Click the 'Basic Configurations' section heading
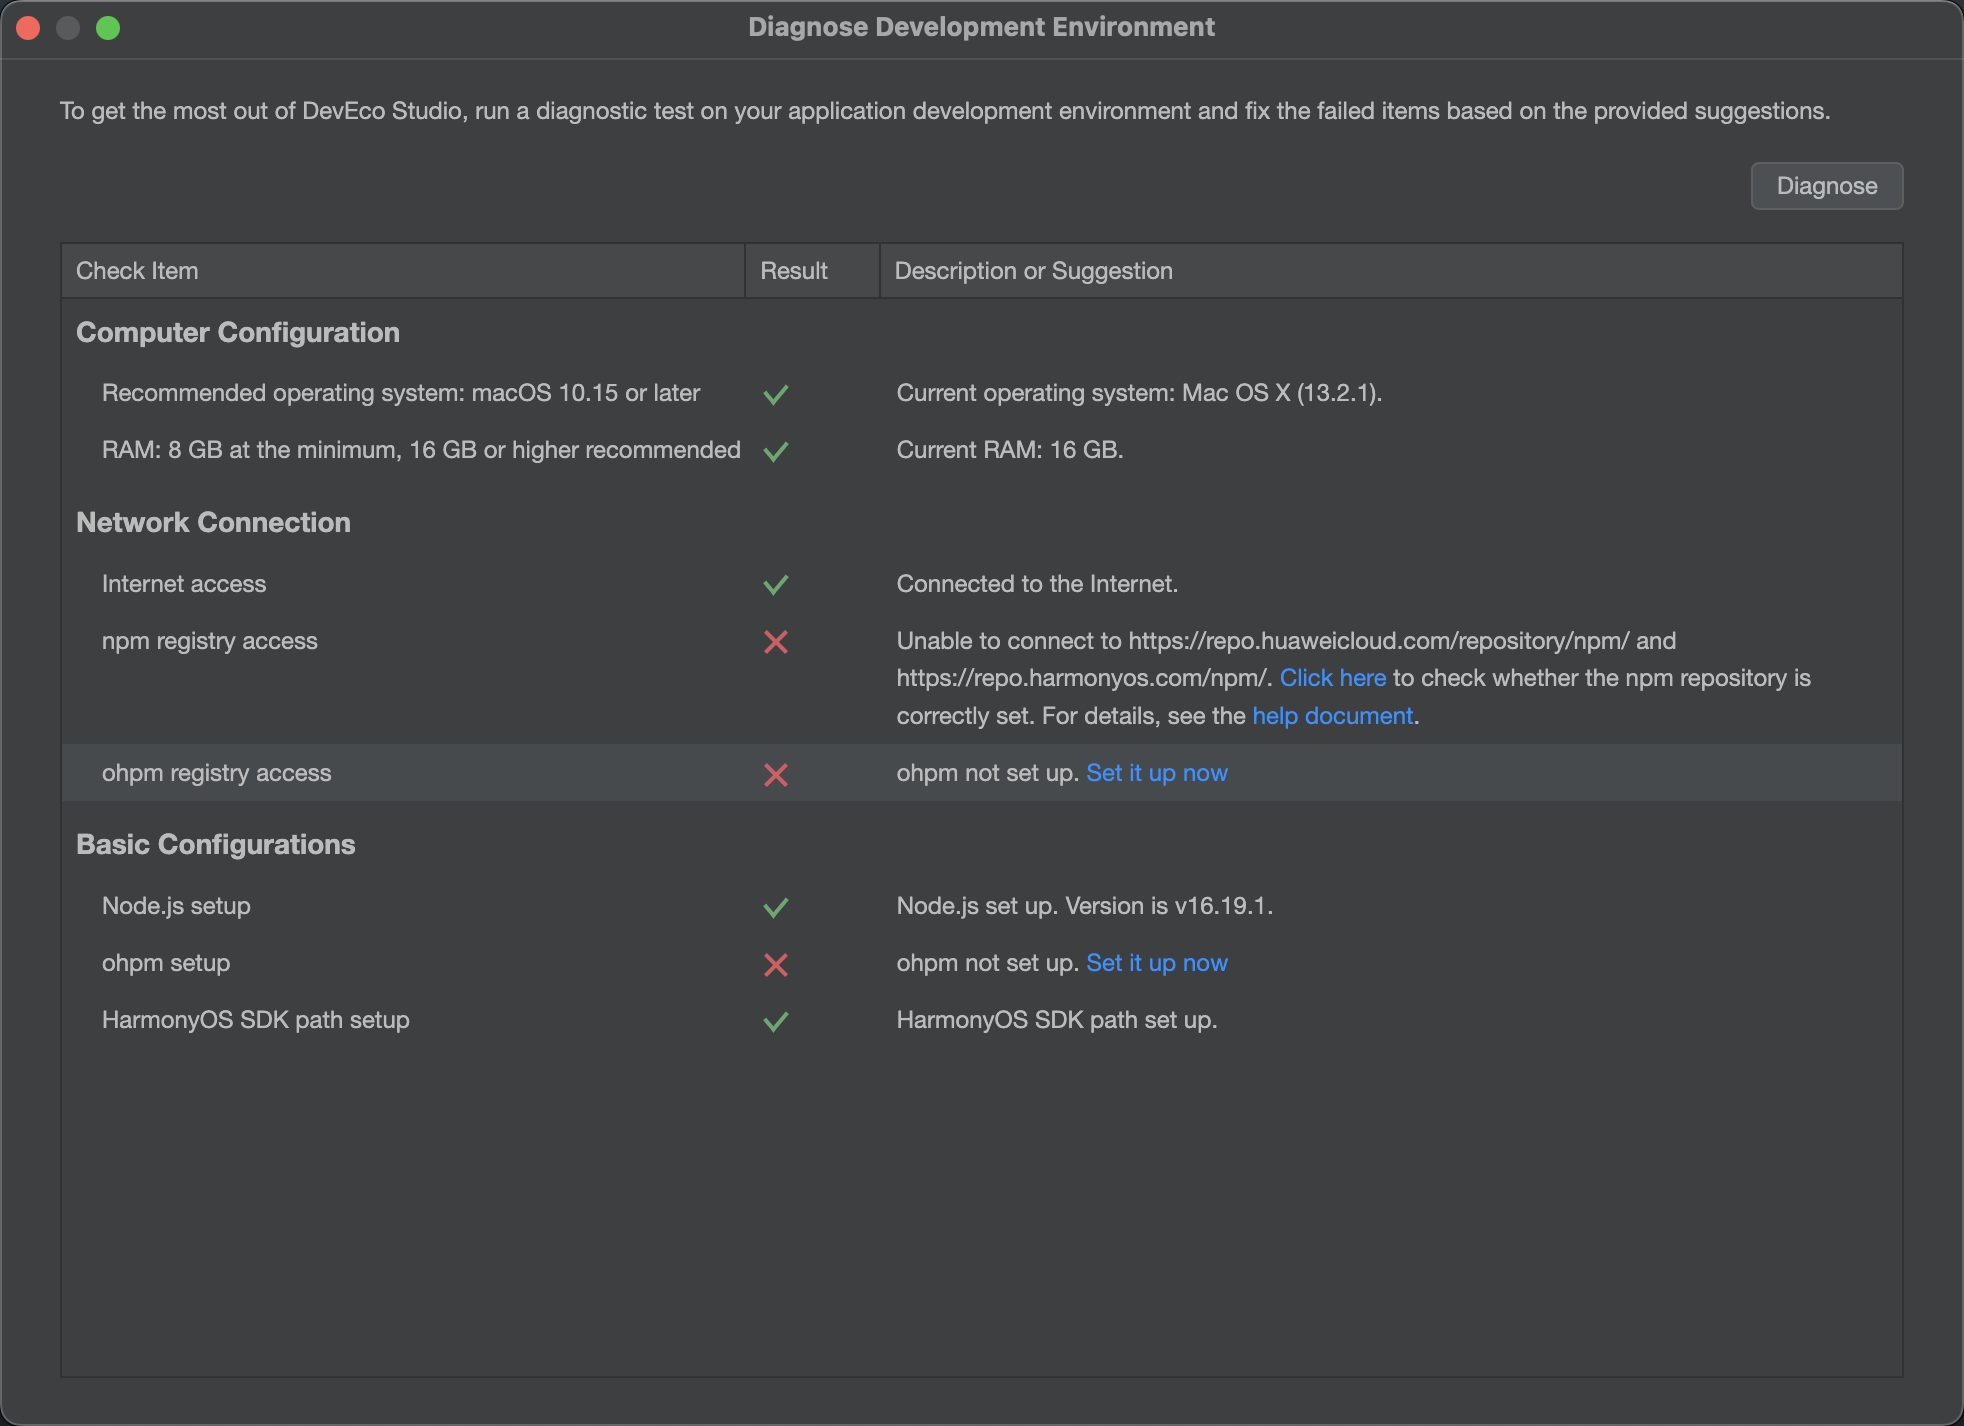 pyautogui.click(x=216, y=844)
